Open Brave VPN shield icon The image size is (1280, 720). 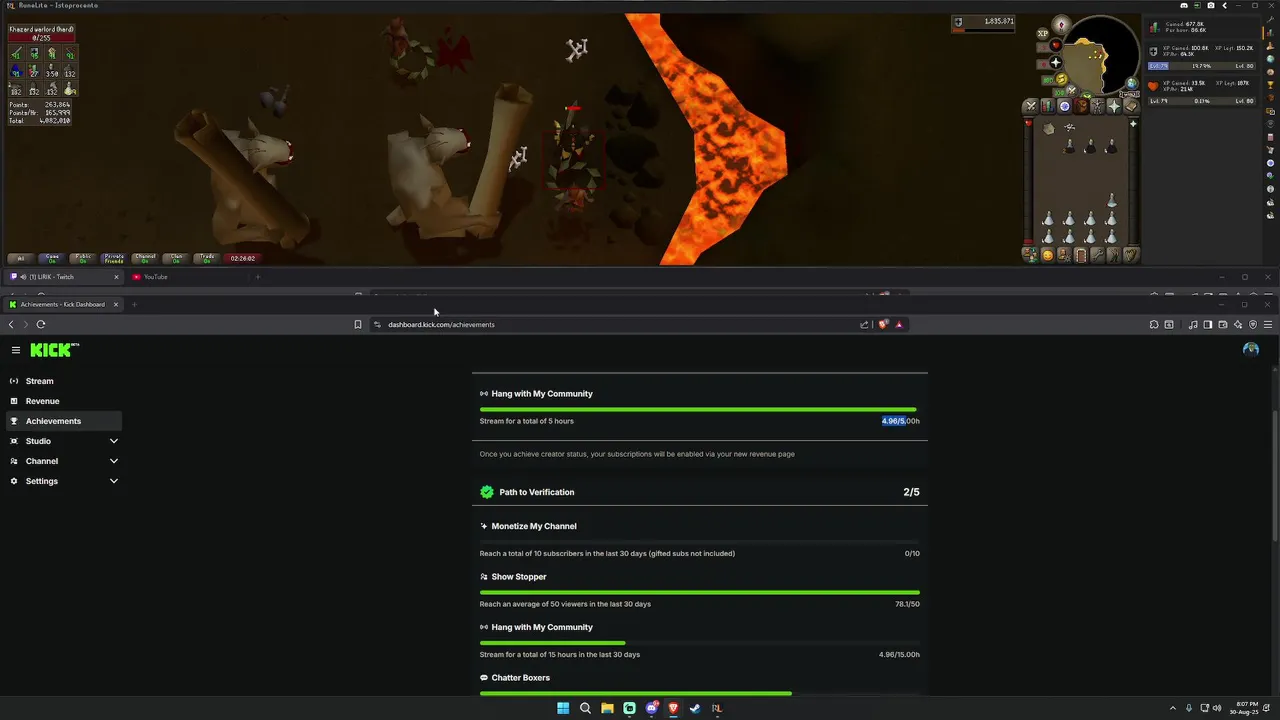pyautogui.click(x=1253, y=324)
